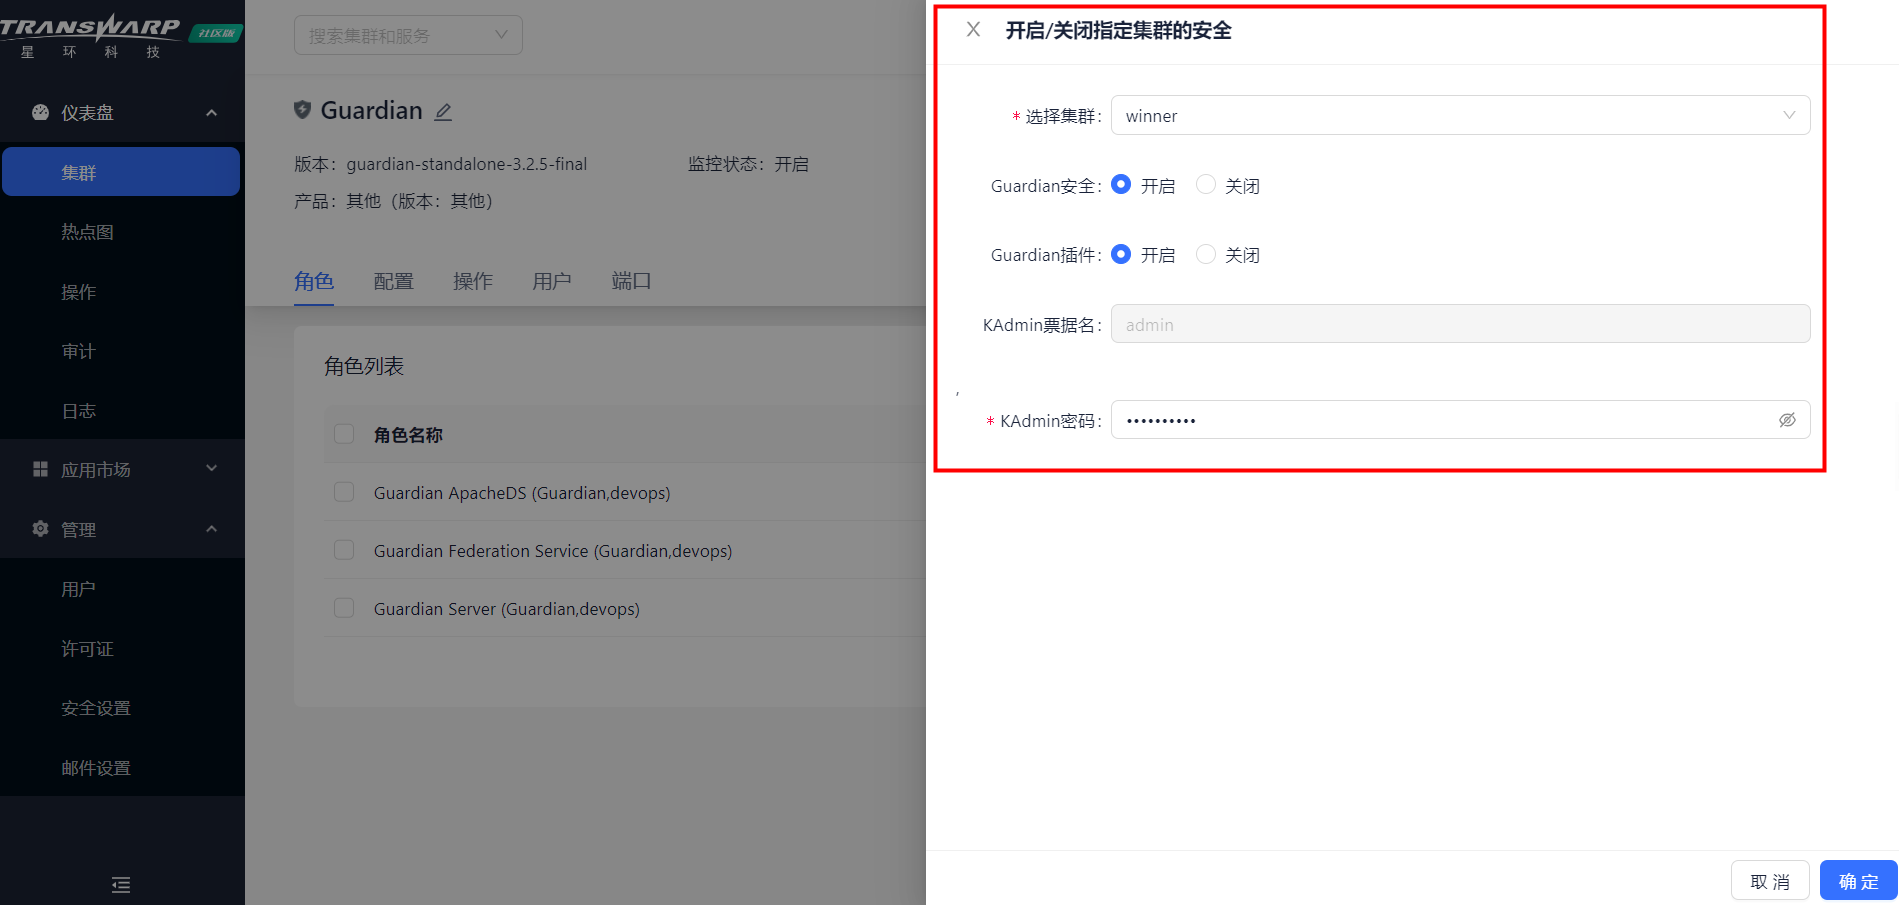Click the 确定 button
1899x905 pixels.
pyautogui.click(x=1858, y=881)
